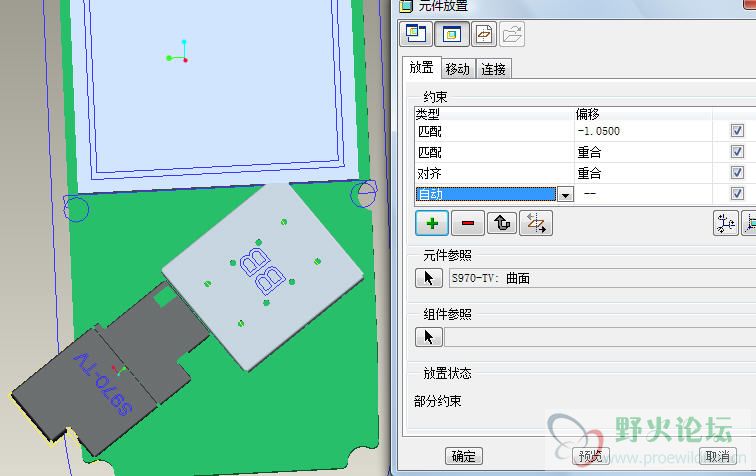The width and height of the screenshot is (756, 476).
Task: Click the S970-TV: 曲面 reference field
Action: [602, 278]
